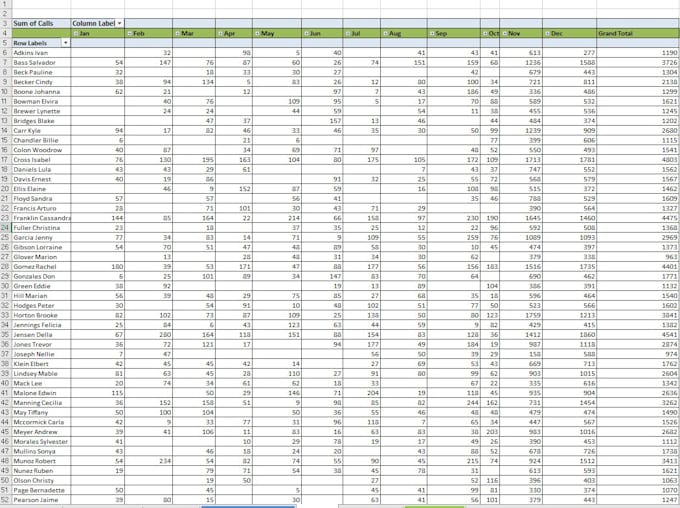This screenshot has width=680, height=508.
Task: Select the Chandler Billie row label
Action: (x=41, y=140)
